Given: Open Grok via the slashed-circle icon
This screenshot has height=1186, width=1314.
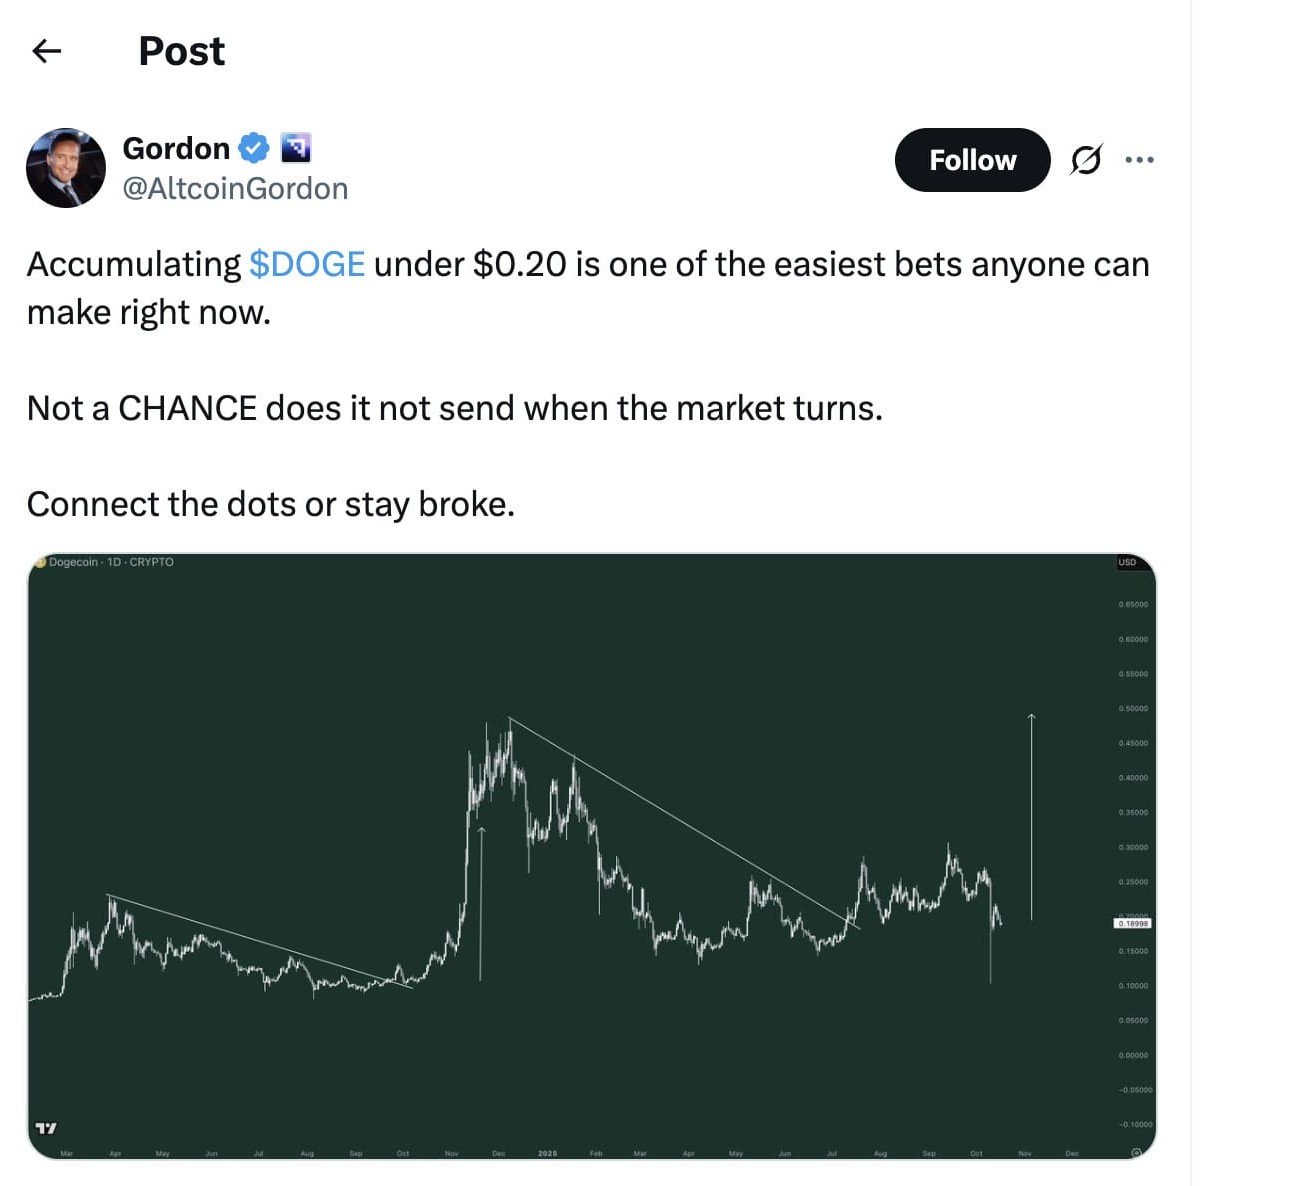Looking at the screenshot, I should 1086,159.
